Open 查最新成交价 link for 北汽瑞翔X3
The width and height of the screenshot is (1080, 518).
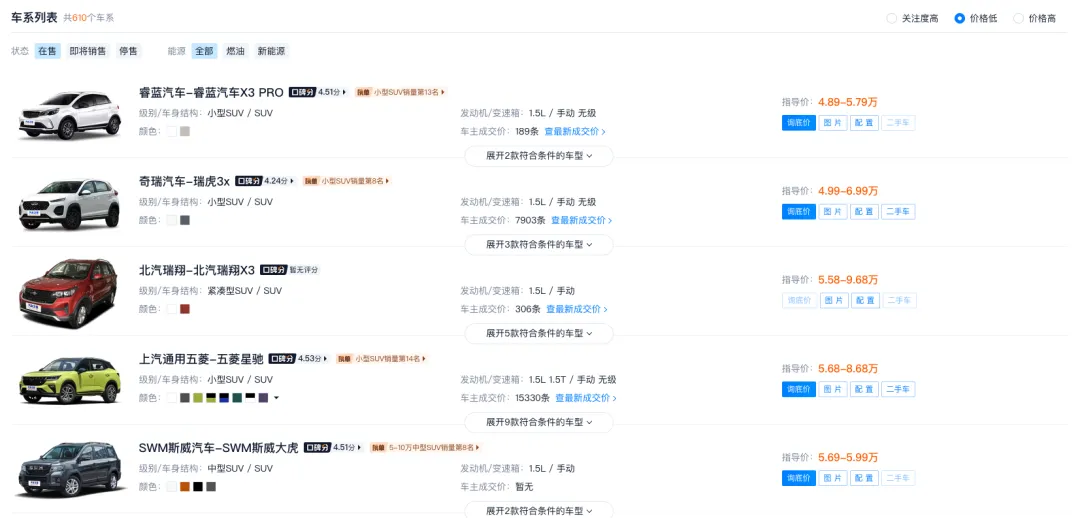[577, 309]
